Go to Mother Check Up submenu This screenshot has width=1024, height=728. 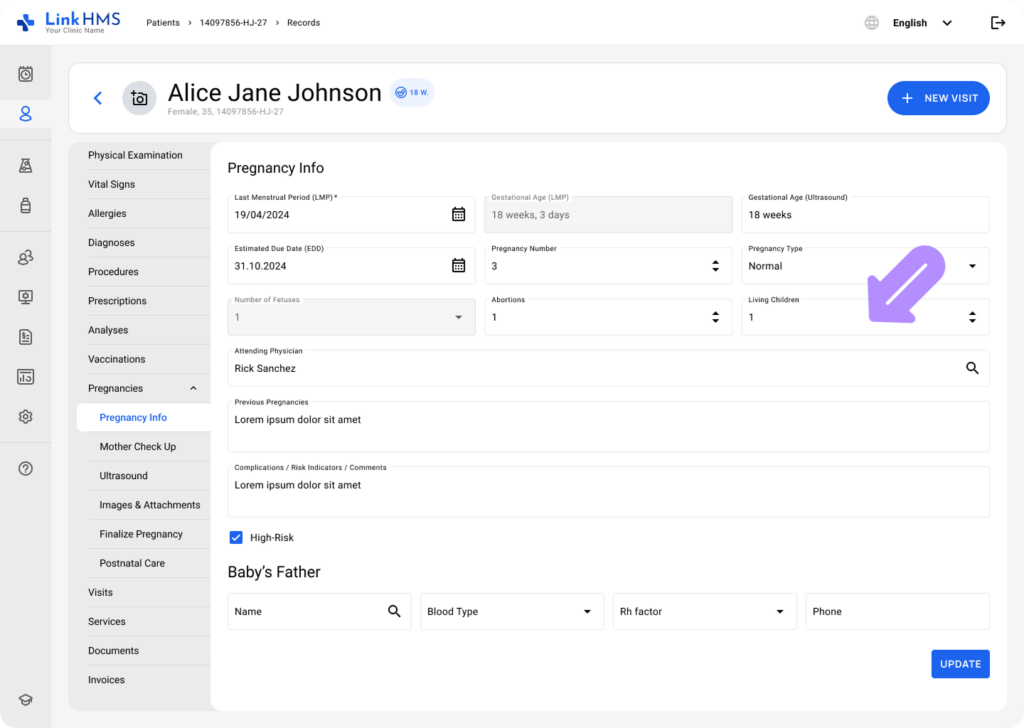[138, 447]
